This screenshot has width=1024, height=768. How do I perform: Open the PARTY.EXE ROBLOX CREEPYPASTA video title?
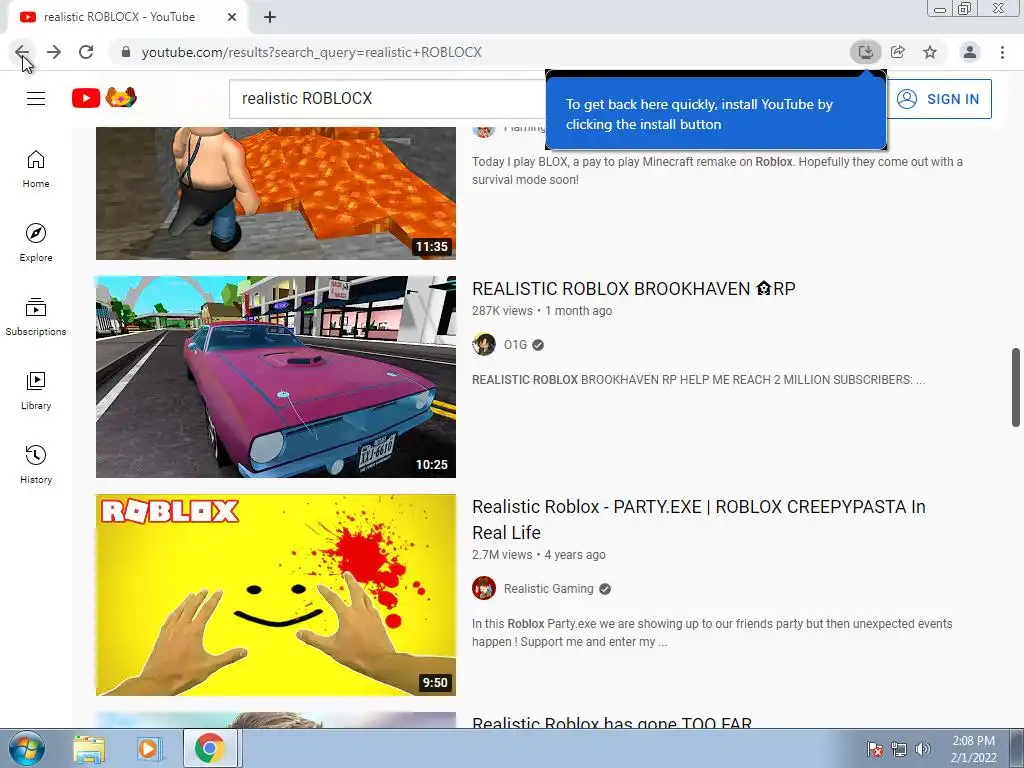point(699,520)
